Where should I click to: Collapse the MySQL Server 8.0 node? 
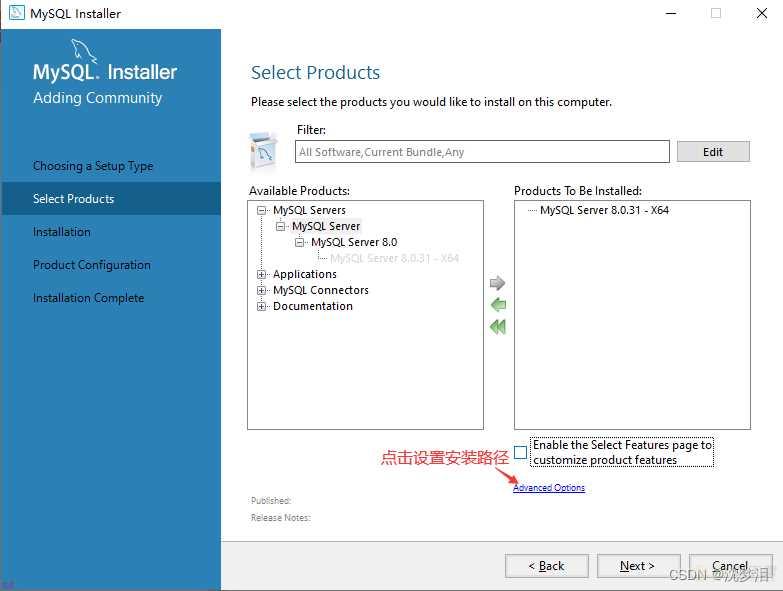(x=299, y=242)
